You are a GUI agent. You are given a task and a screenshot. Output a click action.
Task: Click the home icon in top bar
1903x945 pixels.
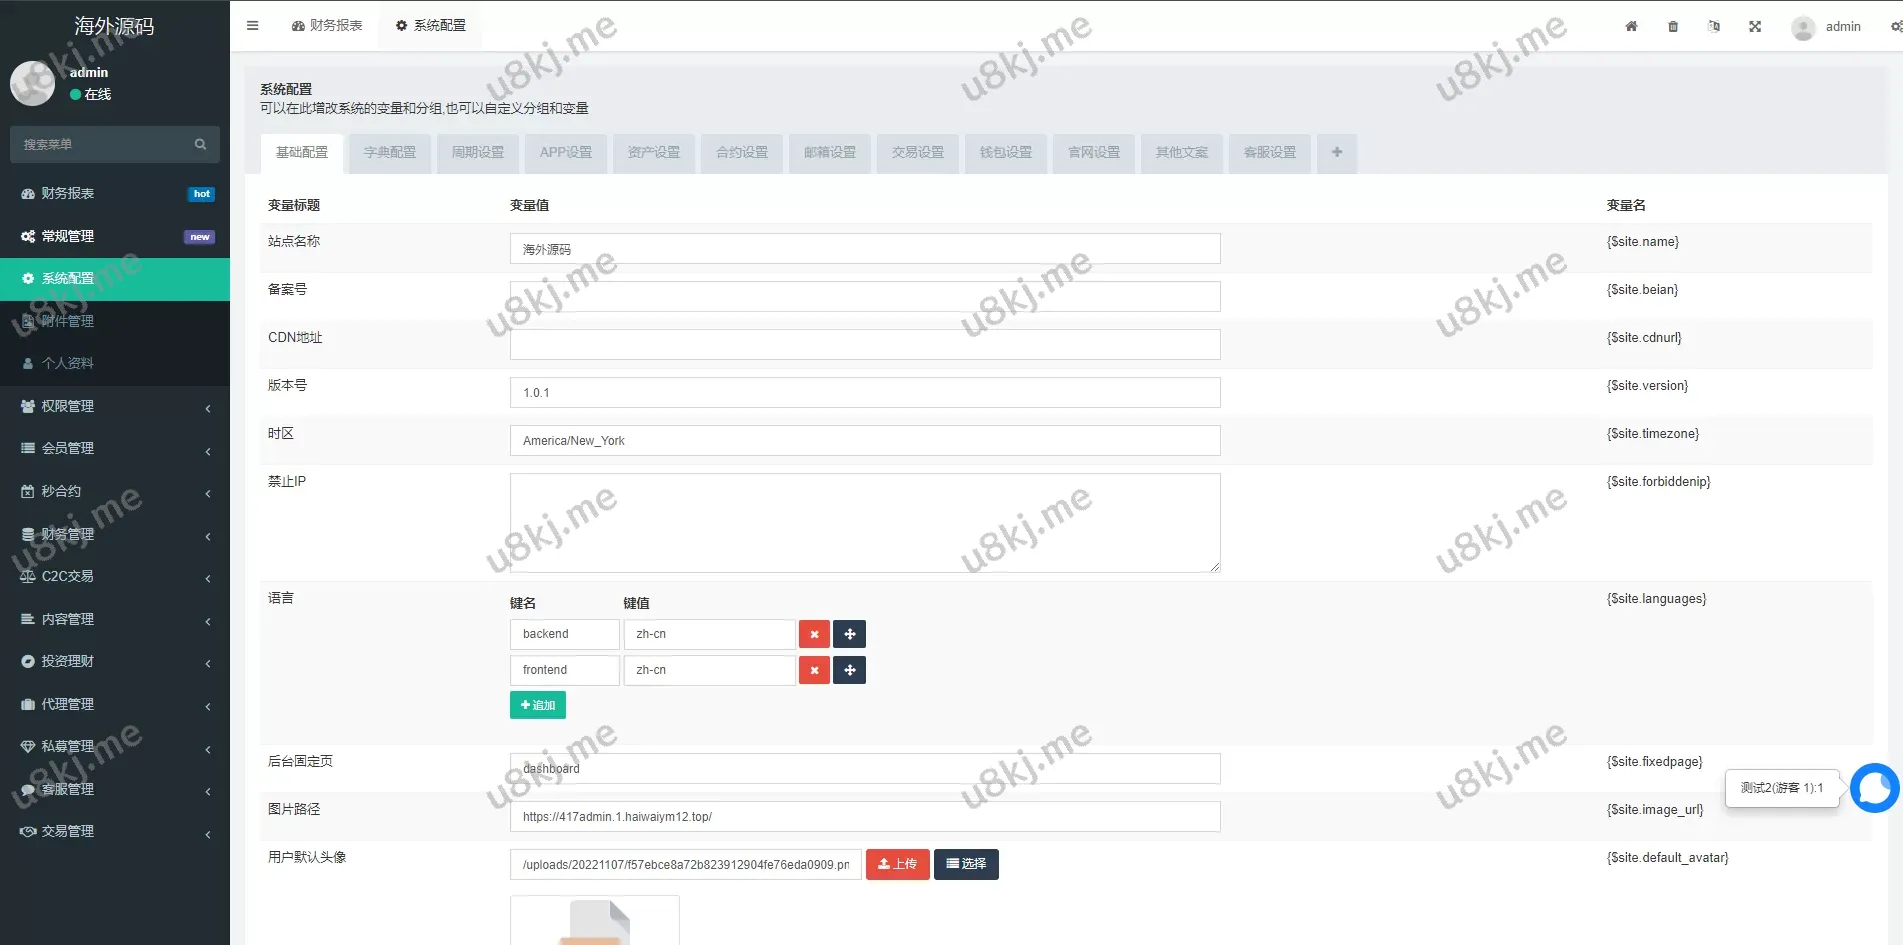point(1631,27)
